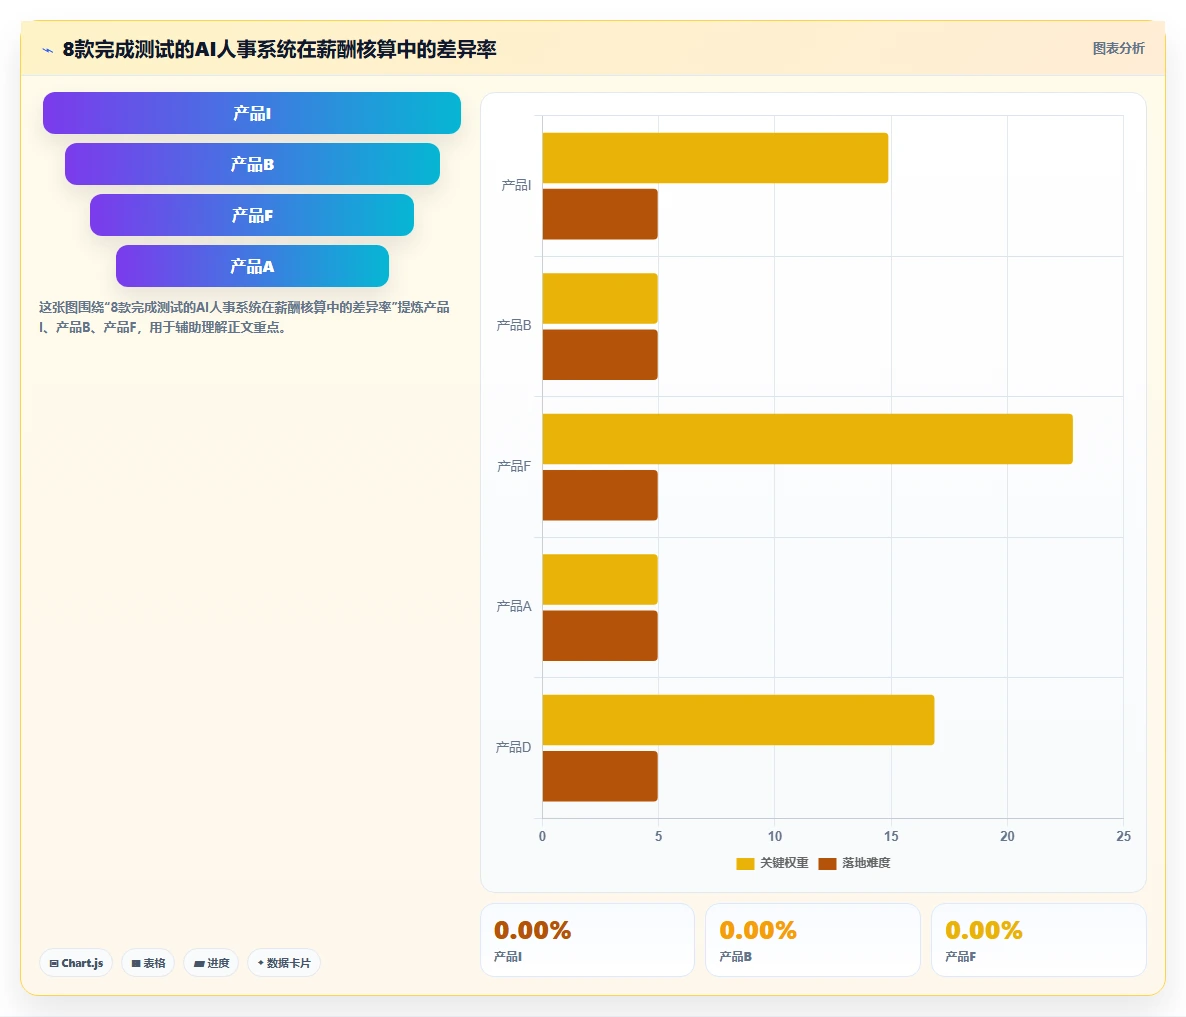The height and width of the screenshot is (1017, 1186).
Task: Select the 产品A funnel bar
Action: click(252, 266)
